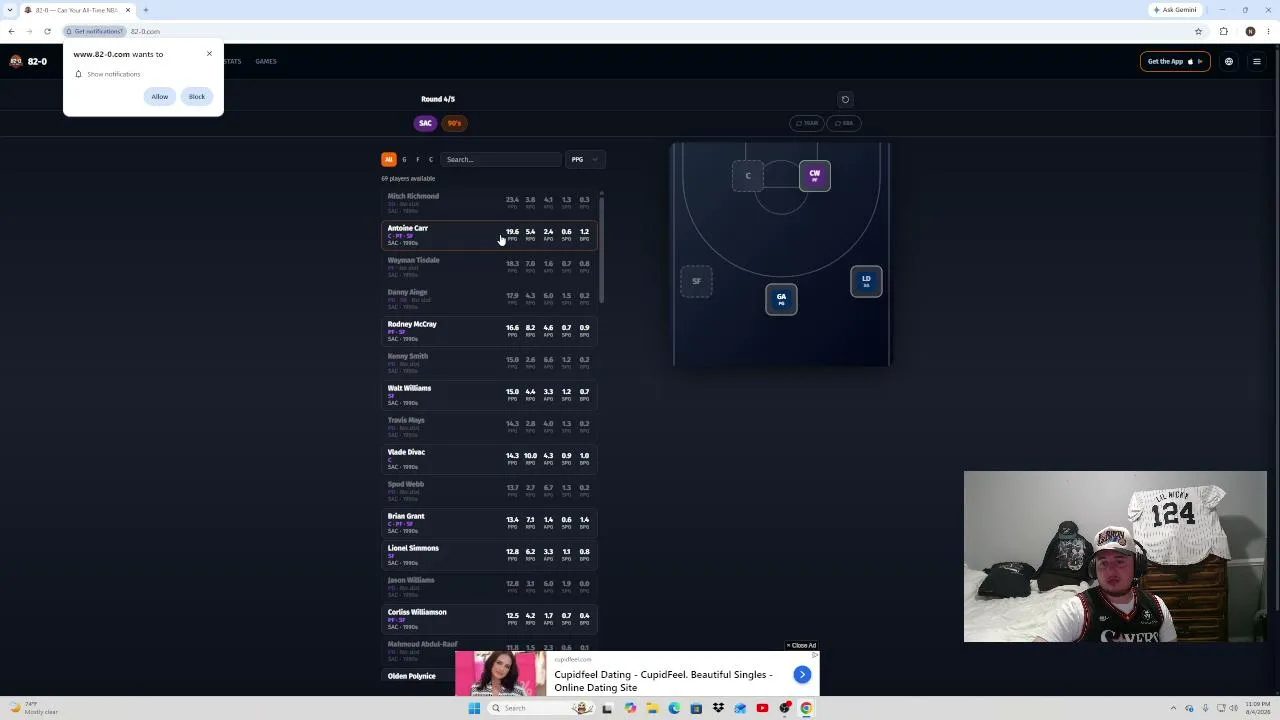The image size is (1280, 720).
Task: Select Walt Williams from the list
Action: tap(489, 395)
